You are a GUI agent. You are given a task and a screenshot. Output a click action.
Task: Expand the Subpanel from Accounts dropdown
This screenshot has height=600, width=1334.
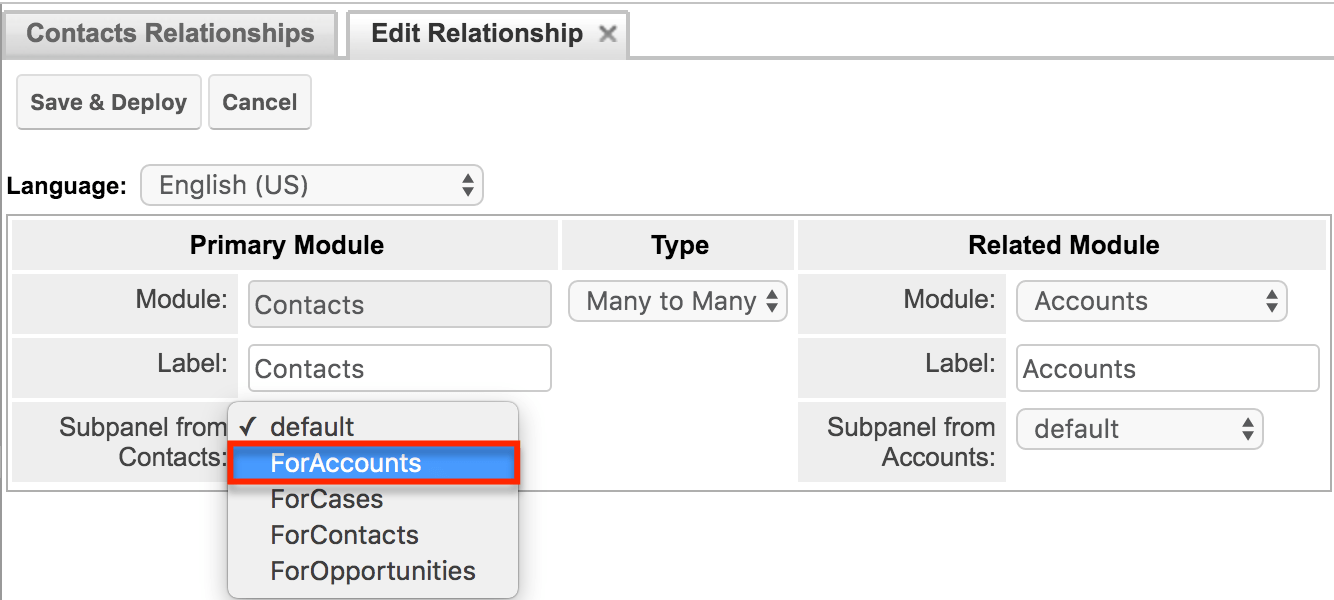pos(1139,429)
